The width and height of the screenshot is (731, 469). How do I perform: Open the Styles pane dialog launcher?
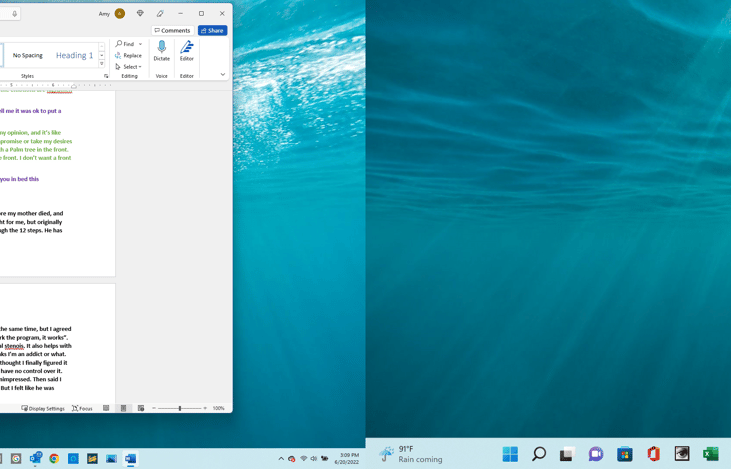coord(106,76)
